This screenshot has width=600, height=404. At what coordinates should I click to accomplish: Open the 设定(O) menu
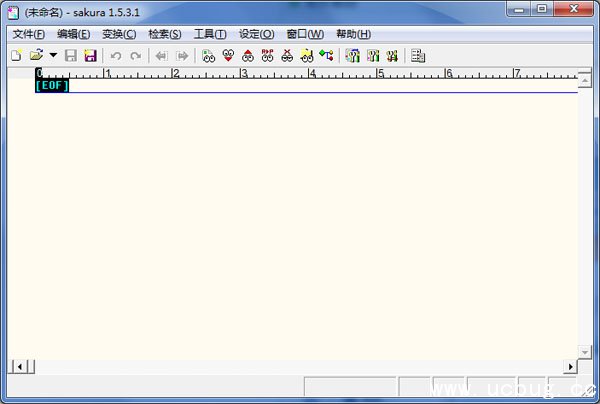256,34
